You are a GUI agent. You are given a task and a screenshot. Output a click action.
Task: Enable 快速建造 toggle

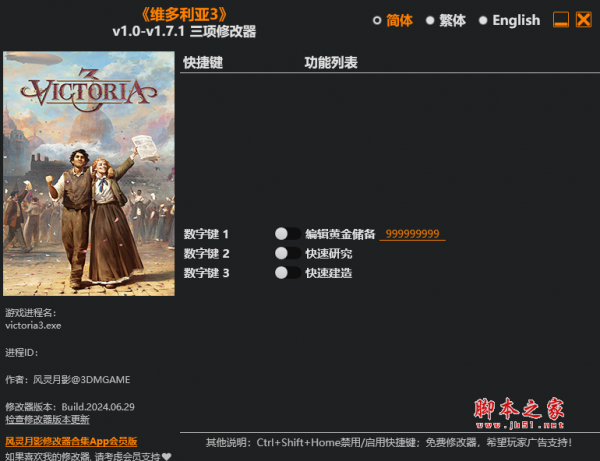pos(287,273)
